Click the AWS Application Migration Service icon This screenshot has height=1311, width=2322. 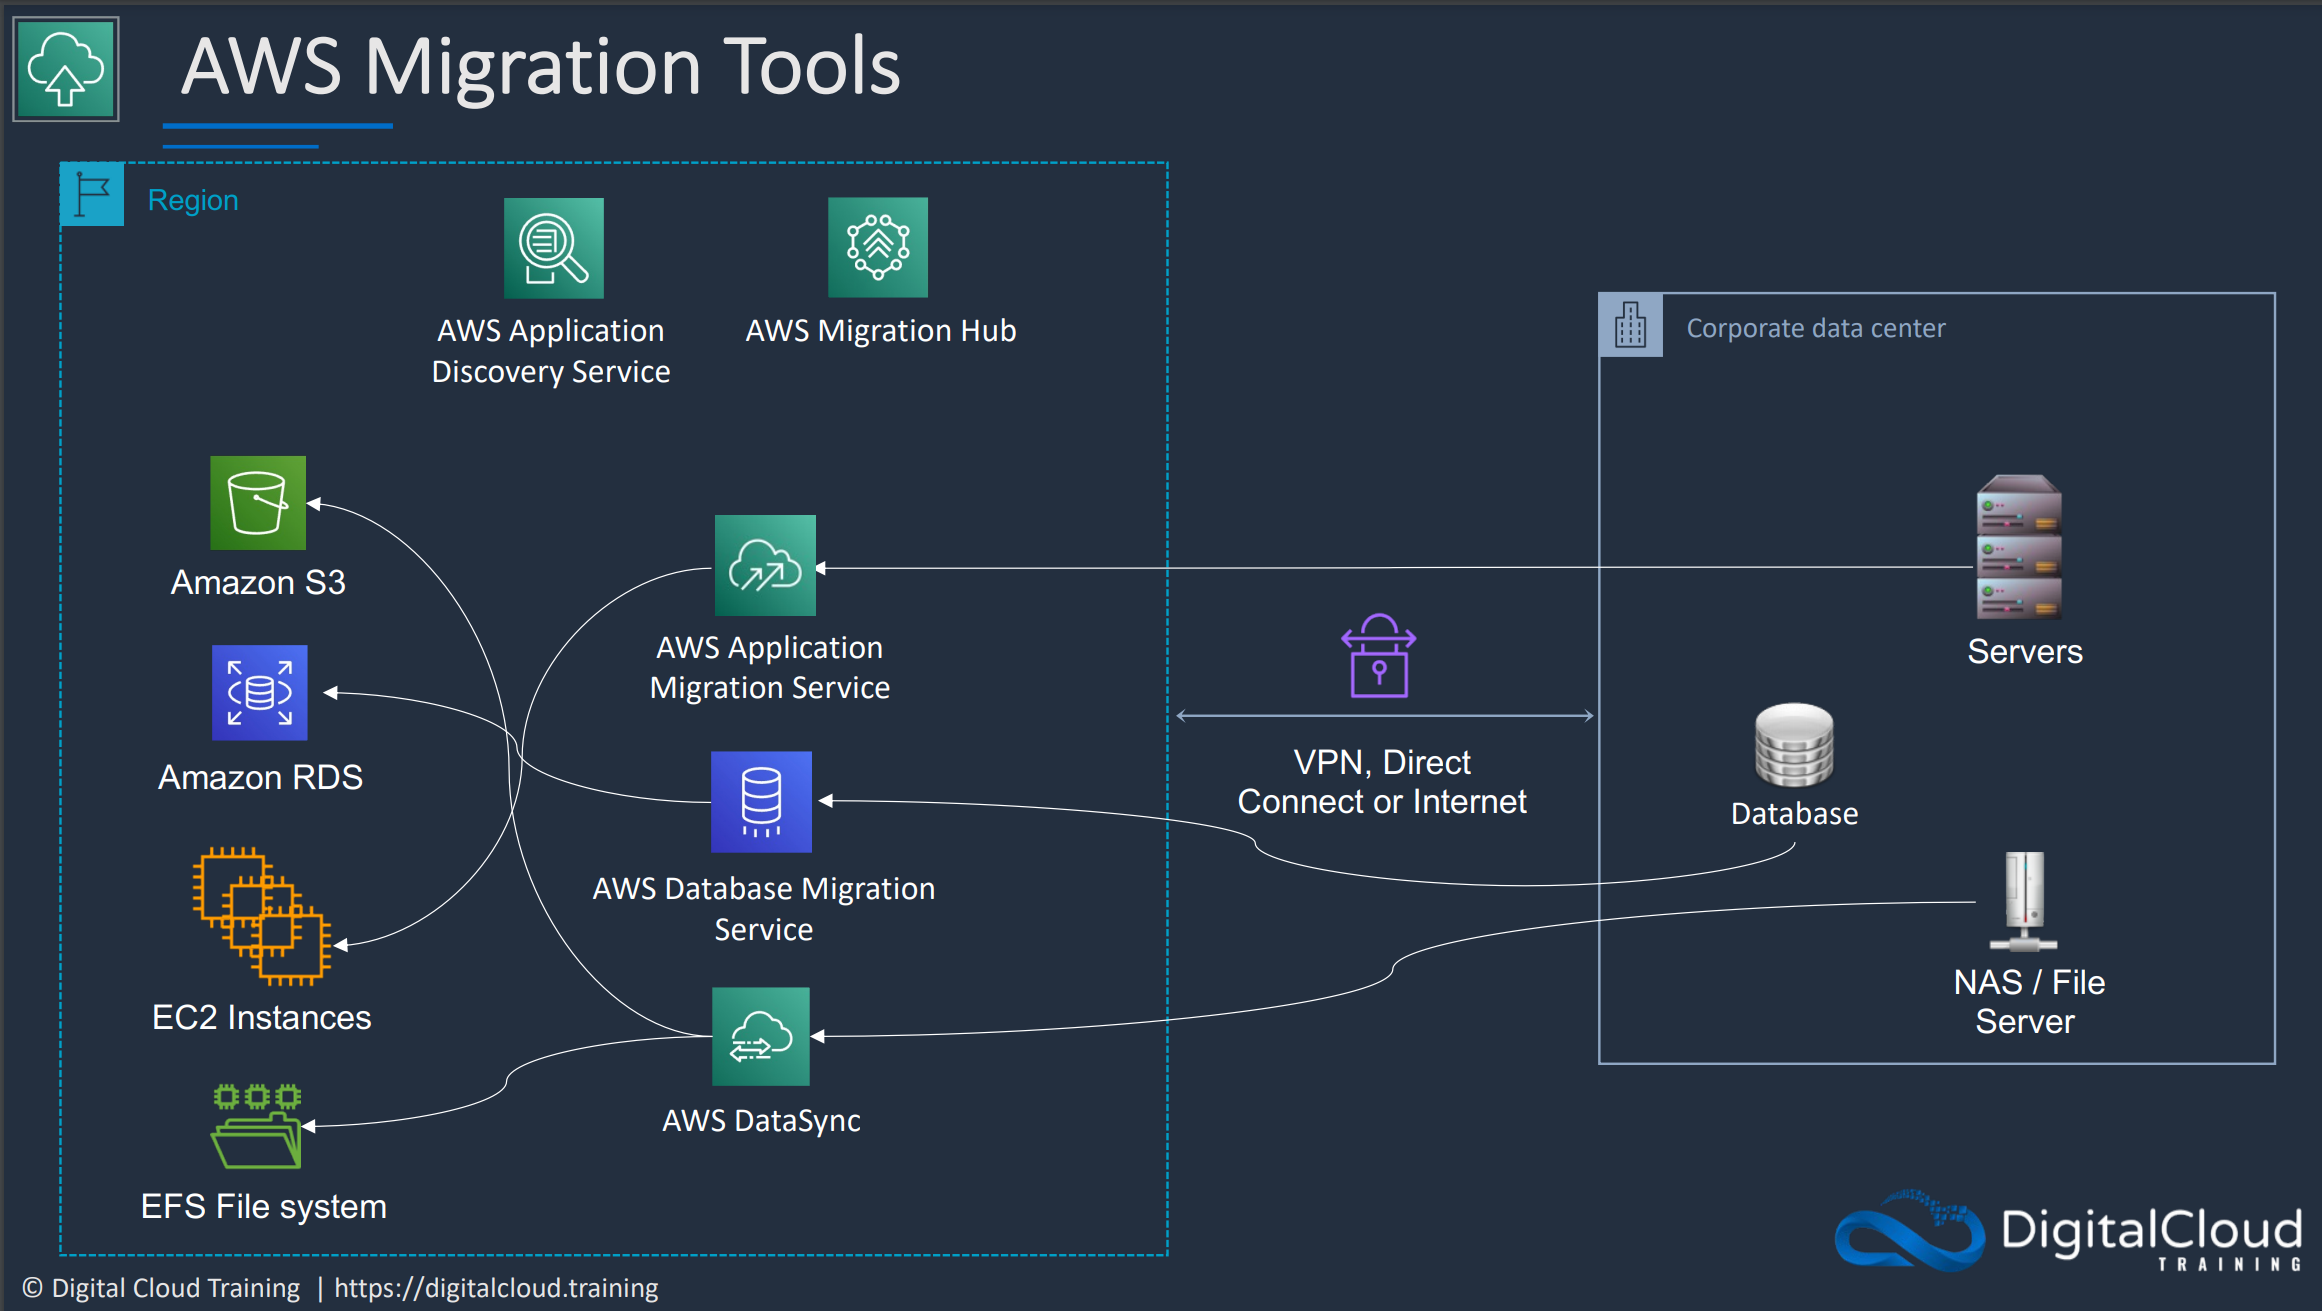pos(765,565)
